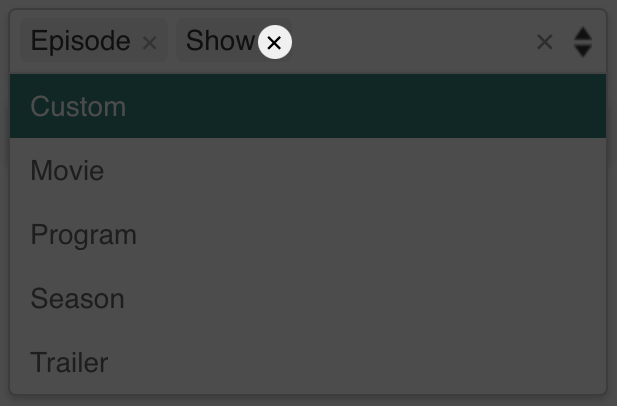Focus the empty input area after the Show tag
The width and height of the screenshot is (617, 406).
(411, 42)
